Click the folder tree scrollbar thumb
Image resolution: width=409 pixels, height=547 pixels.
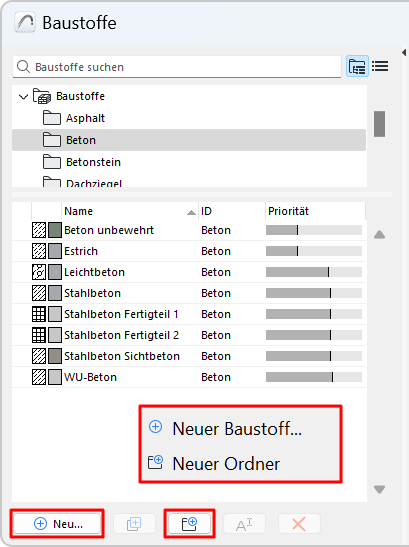(379, 124)
